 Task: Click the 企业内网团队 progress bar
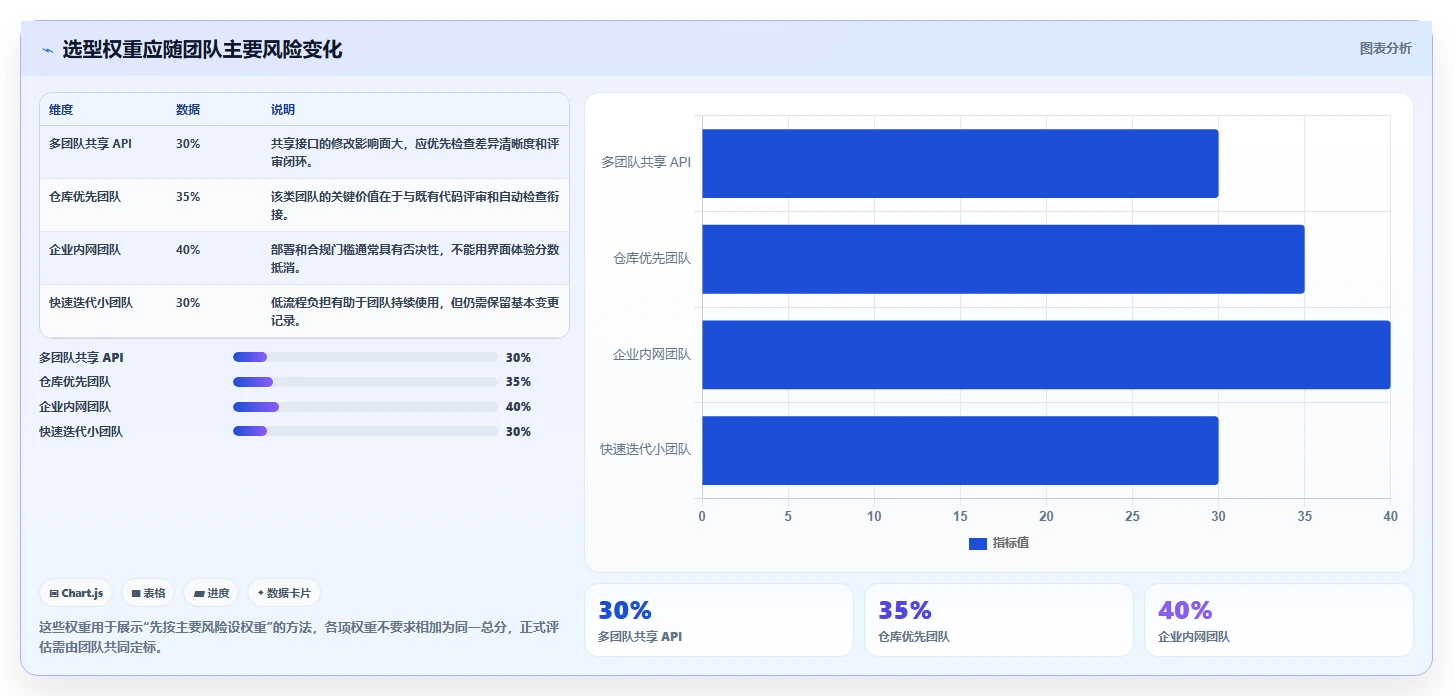coord(365,407)
